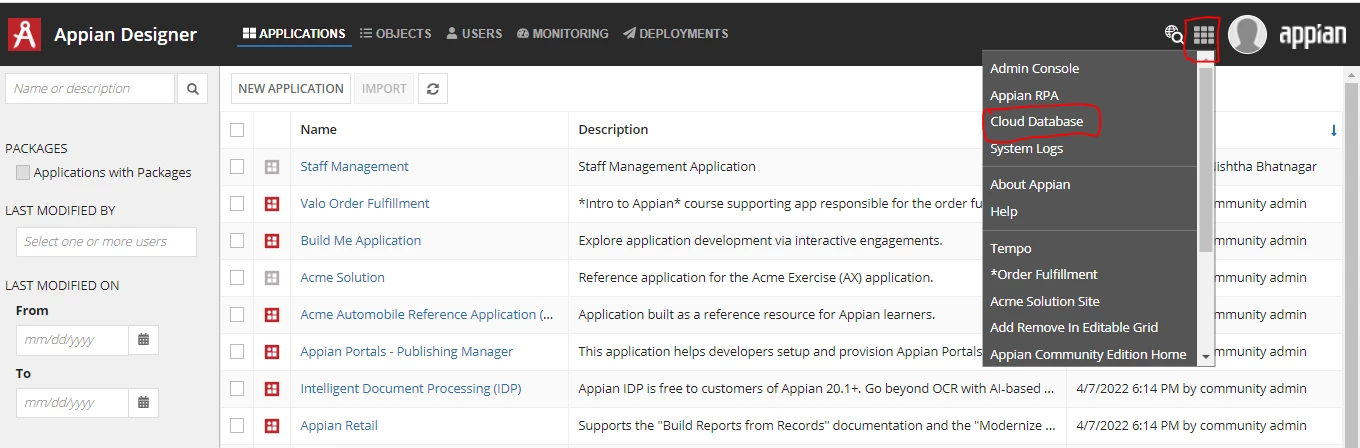Image resolution: width=1360 pixels, height=448 pixels.
Task: Open the user profile avatar
Action: coord(1247,35)
